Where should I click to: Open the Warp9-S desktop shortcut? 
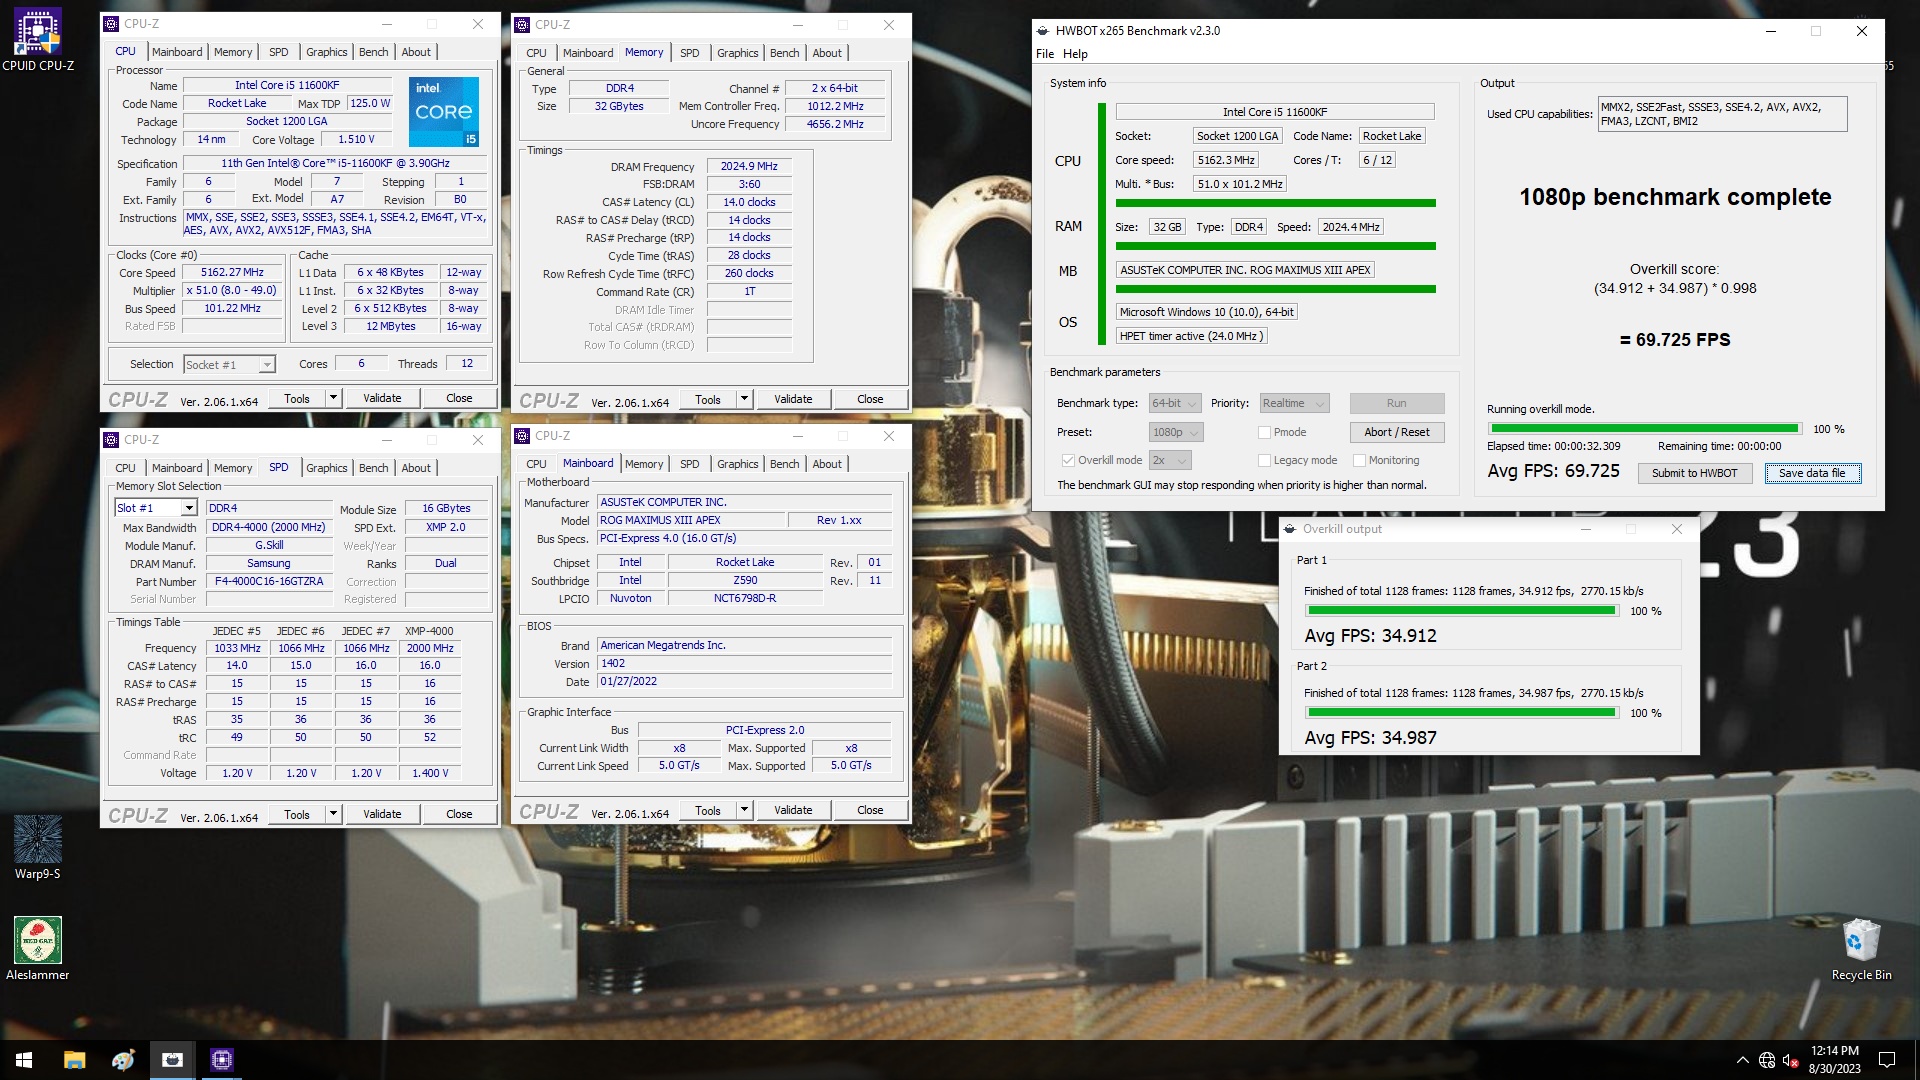[x=37, y=847]
